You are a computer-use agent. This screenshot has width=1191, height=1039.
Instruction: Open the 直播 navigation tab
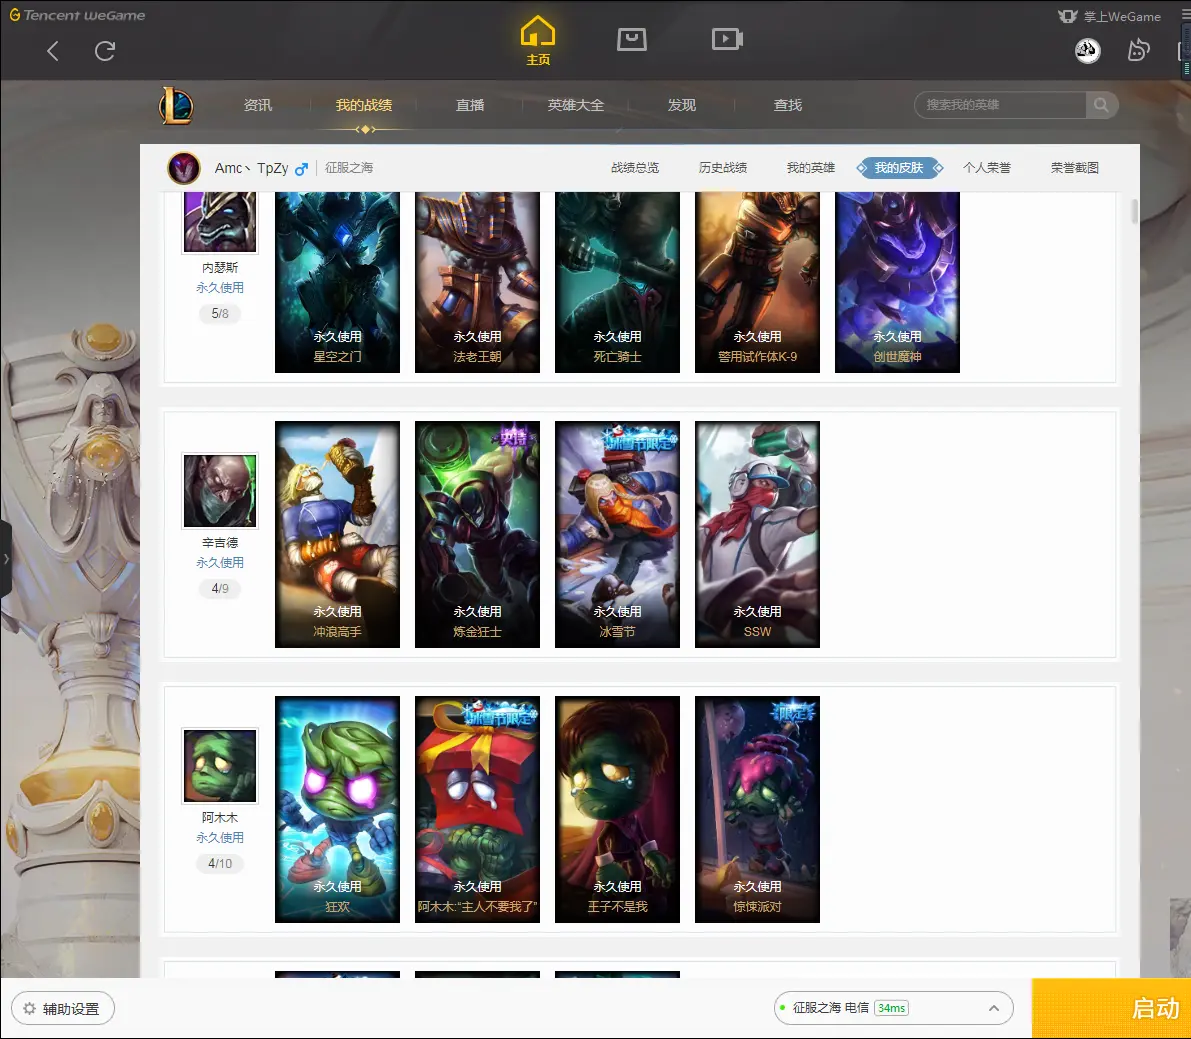click(x=469, y=105)
